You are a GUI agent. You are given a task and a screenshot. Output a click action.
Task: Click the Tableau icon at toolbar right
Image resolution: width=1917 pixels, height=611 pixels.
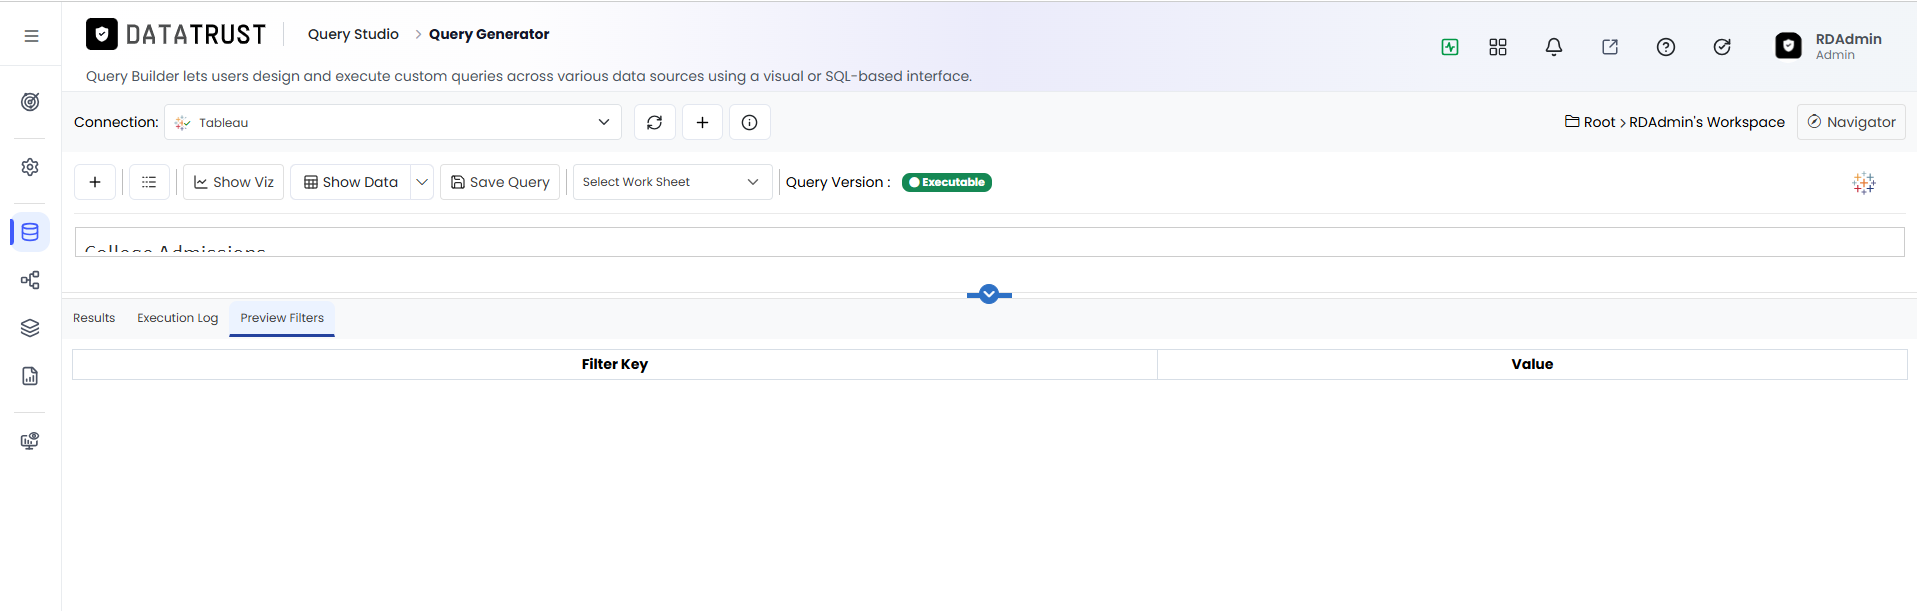pos(1864,183)
